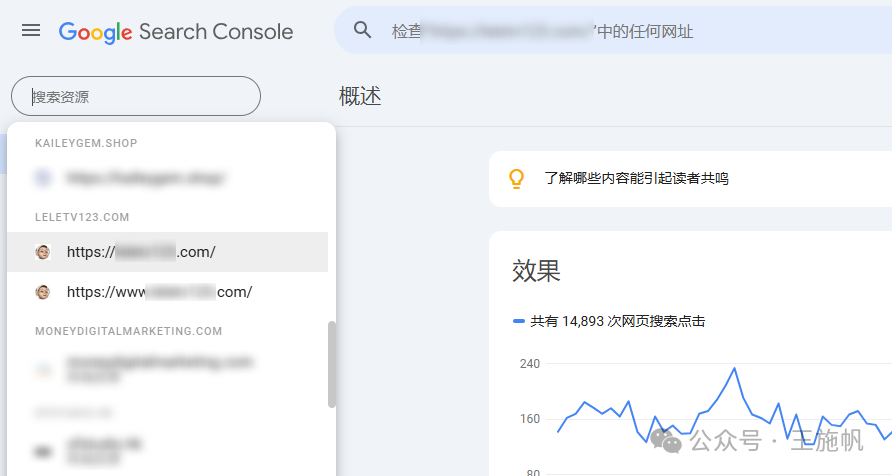Click the 效果 card title
This screenshot has height=476, width=892.
(x=536, y=271)
